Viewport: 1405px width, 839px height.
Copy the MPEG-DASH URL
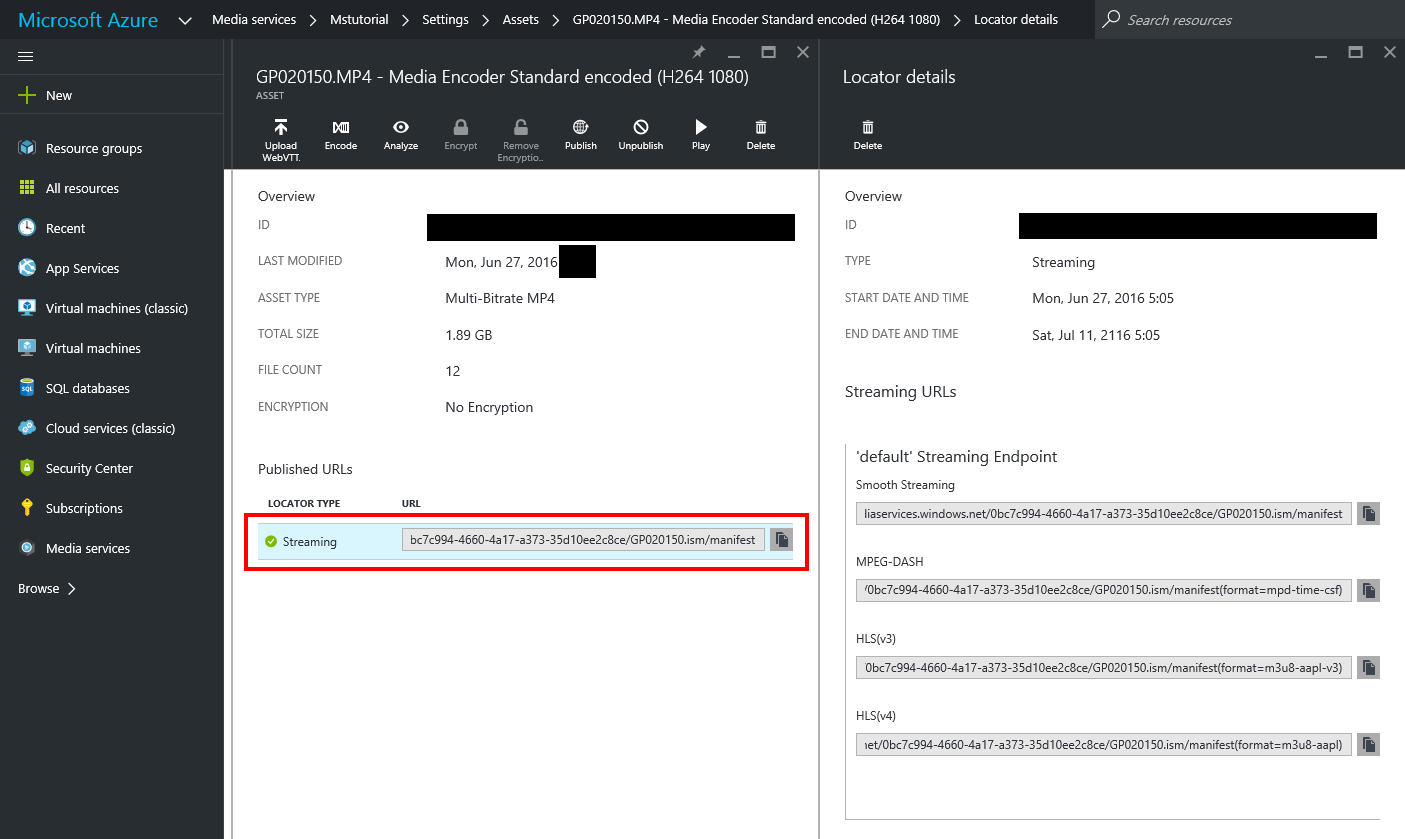(x=1369, y=590)
